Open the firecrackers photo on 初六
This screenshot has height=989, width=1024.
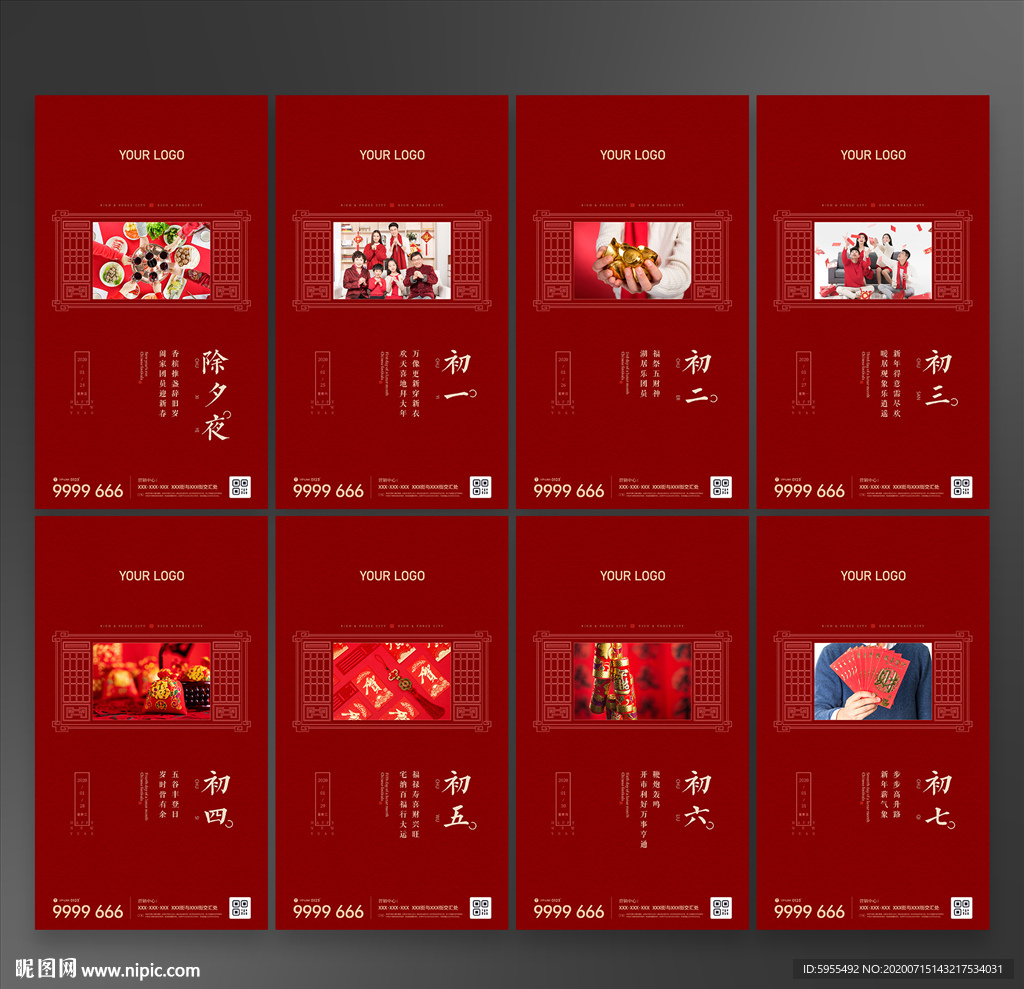(x=632, y=681)
